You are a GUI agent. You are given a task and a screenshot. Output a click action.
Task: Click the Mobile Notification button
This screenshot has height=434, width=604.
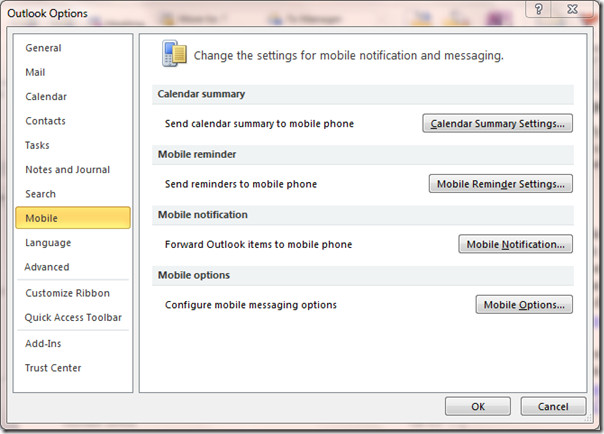(515, 244)
